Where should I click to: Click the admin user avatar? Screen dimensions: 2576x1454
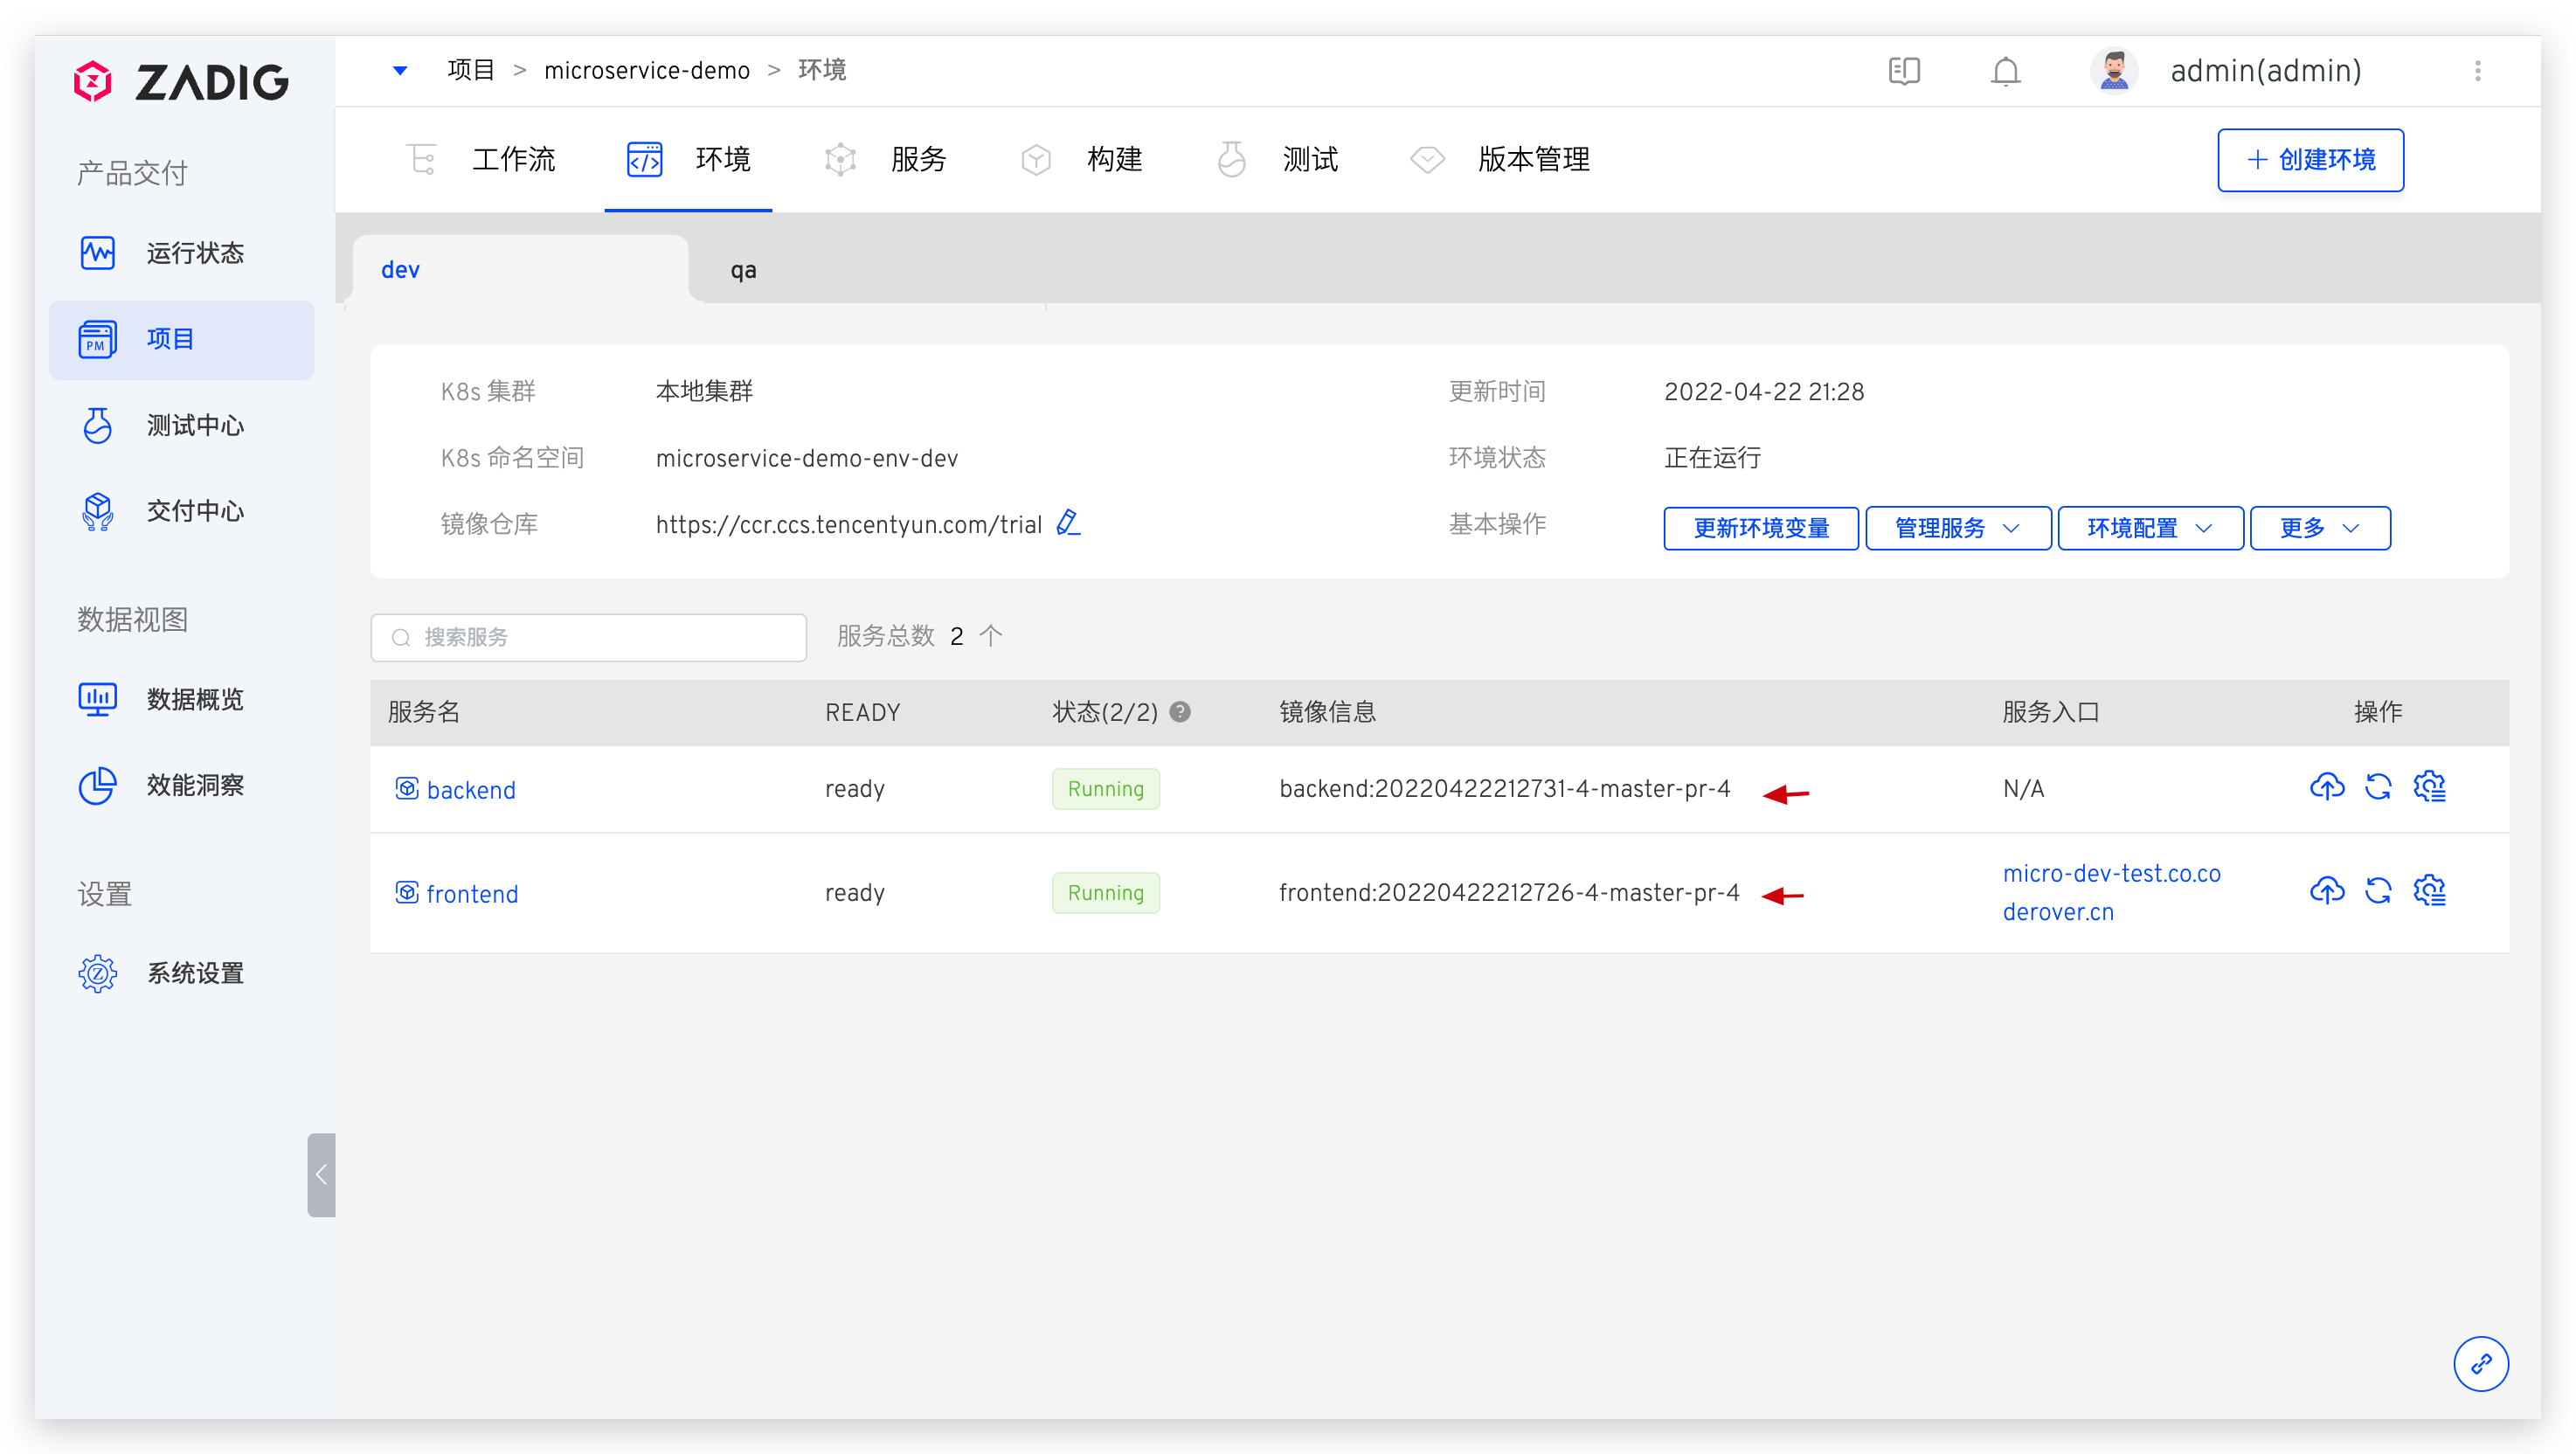pyautogui.click(x=2114, y=71)
